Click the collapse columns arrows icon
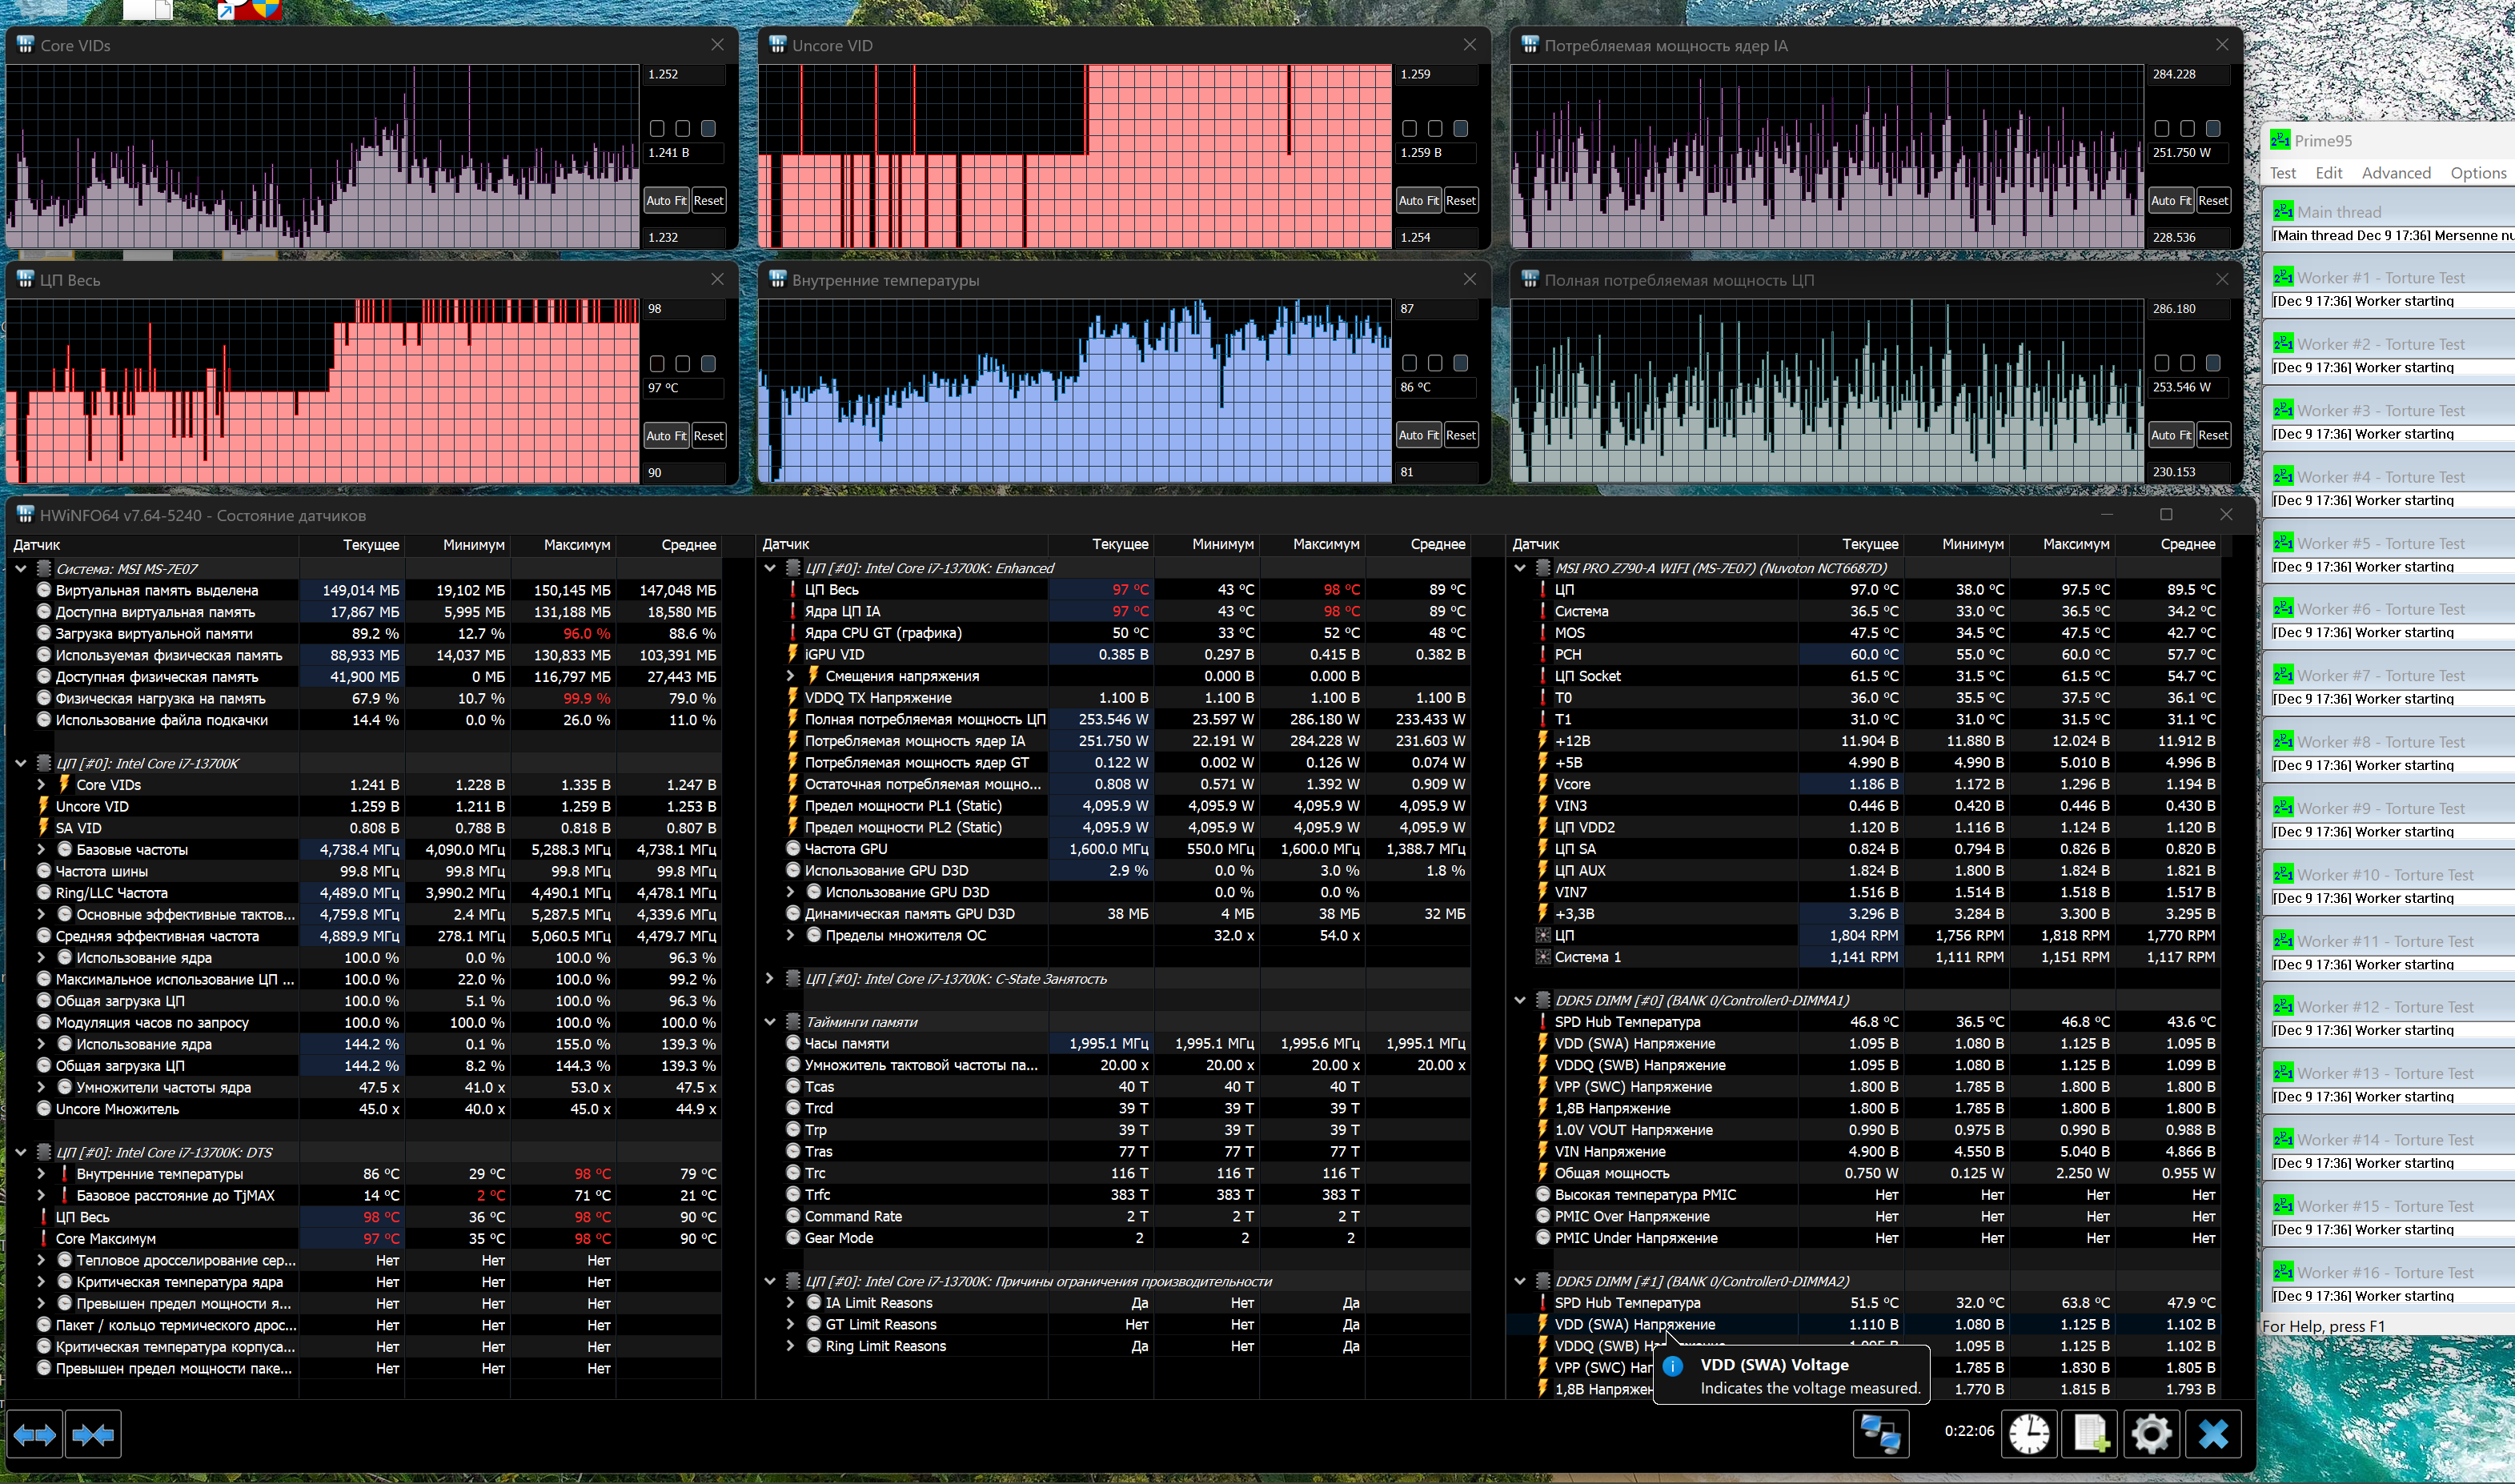The image size is (2515, 1484). pyautogui.click(x=93, y=1435)
